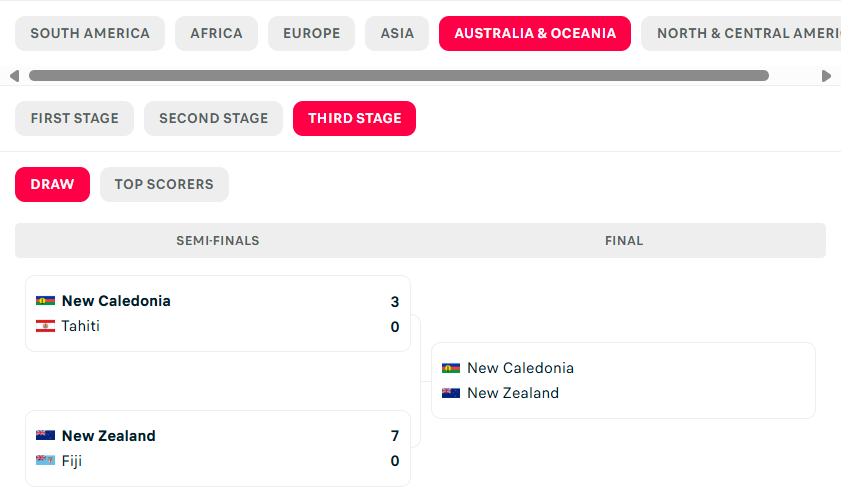Switch to First Stage
The height and width of the screenshot is (497, 848).
point(75,118)
